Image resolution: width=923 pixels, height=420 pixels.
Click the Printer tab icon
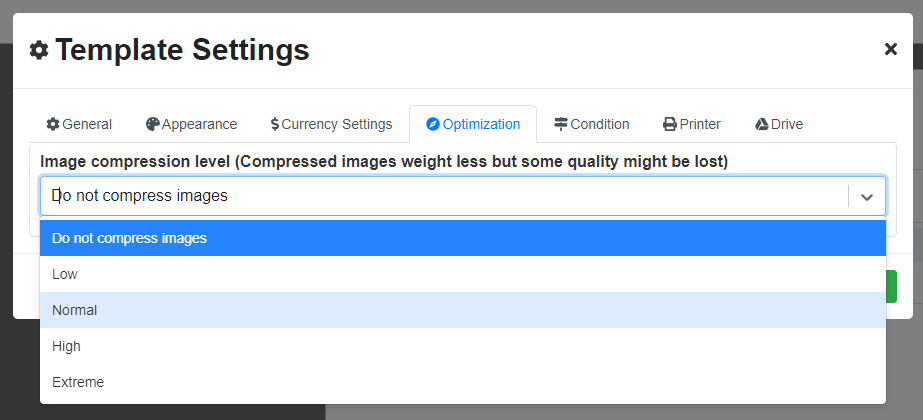click(670, 124)
